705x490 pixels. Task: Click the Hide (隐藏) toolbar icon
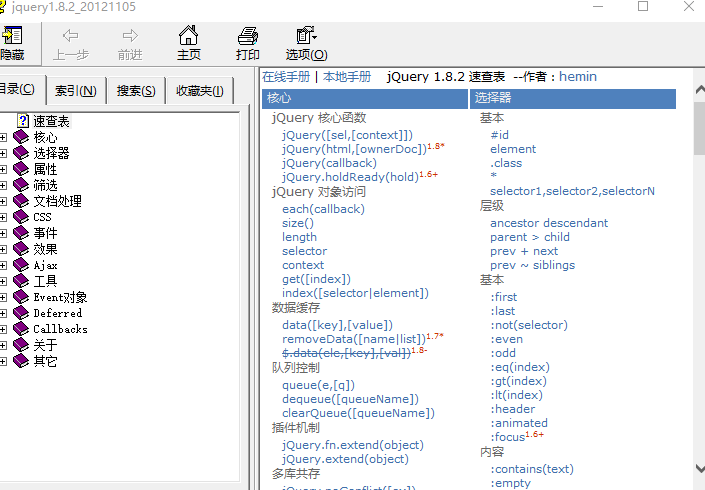click(x=12, y=36)
